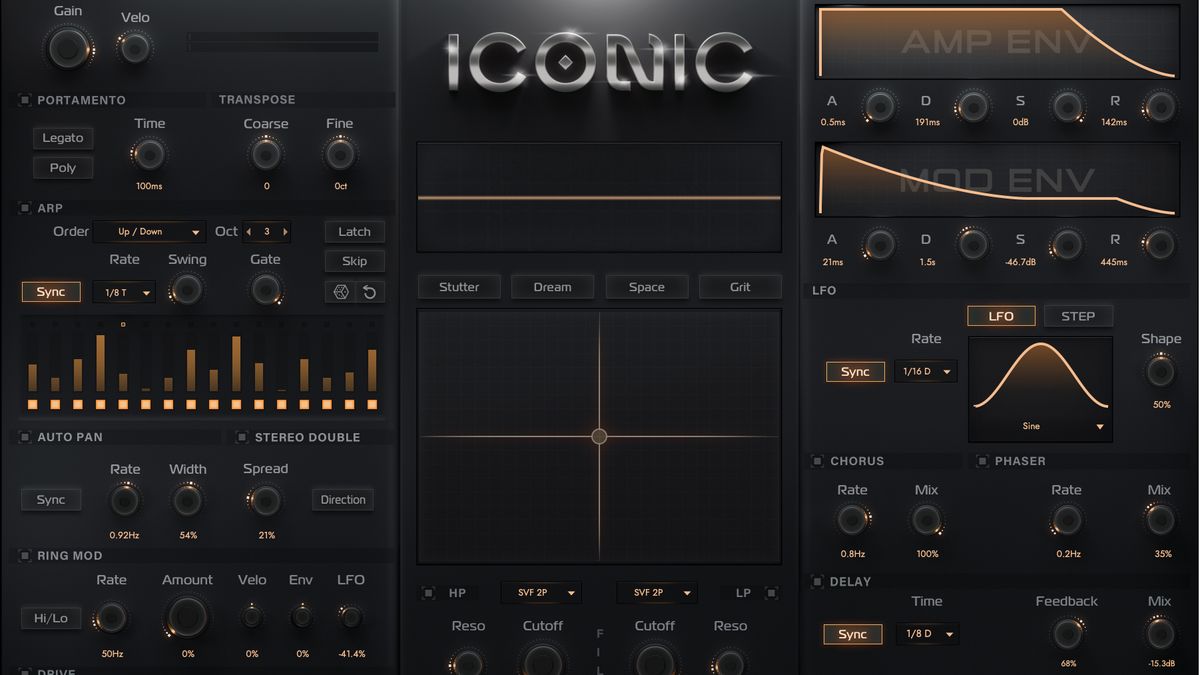Image resolution: width=1200 pixels, height=675 pixels.
Task: Click the ARP Skip button
Action: pyautogui.click(x=355, y=261)
